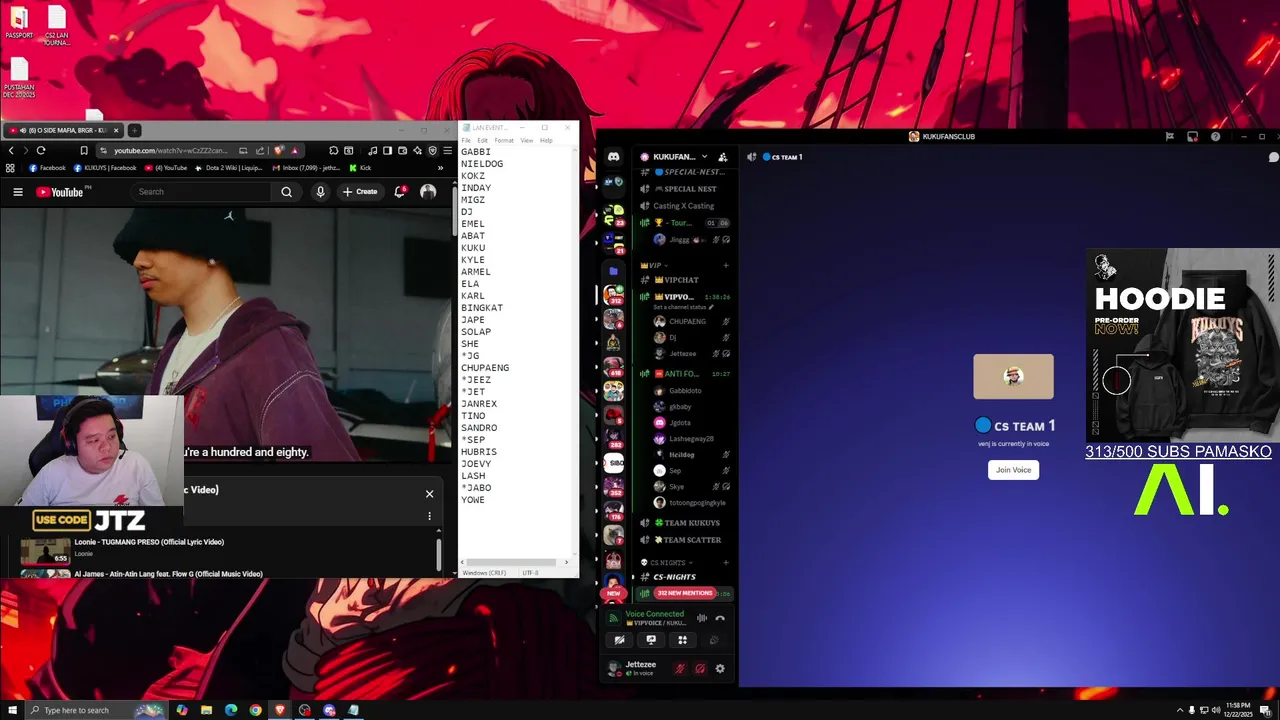Open Notepad View menu

click(x=526, y=140)
